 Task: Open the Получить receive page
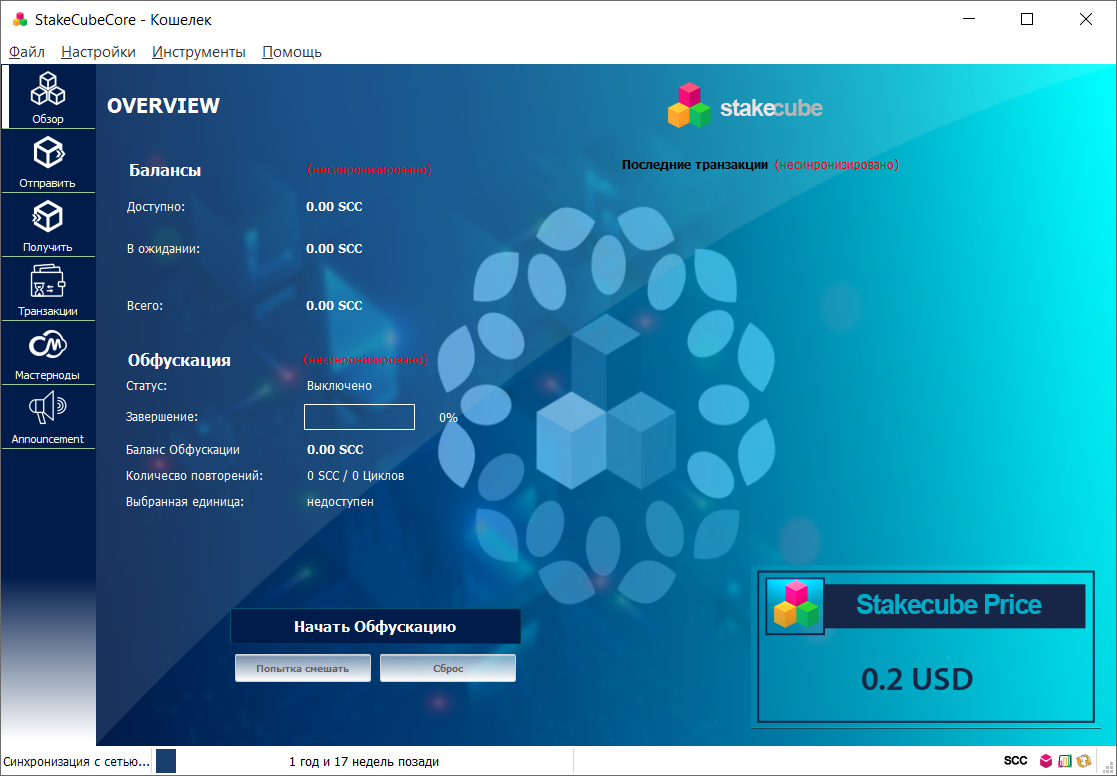pos(48,225)
